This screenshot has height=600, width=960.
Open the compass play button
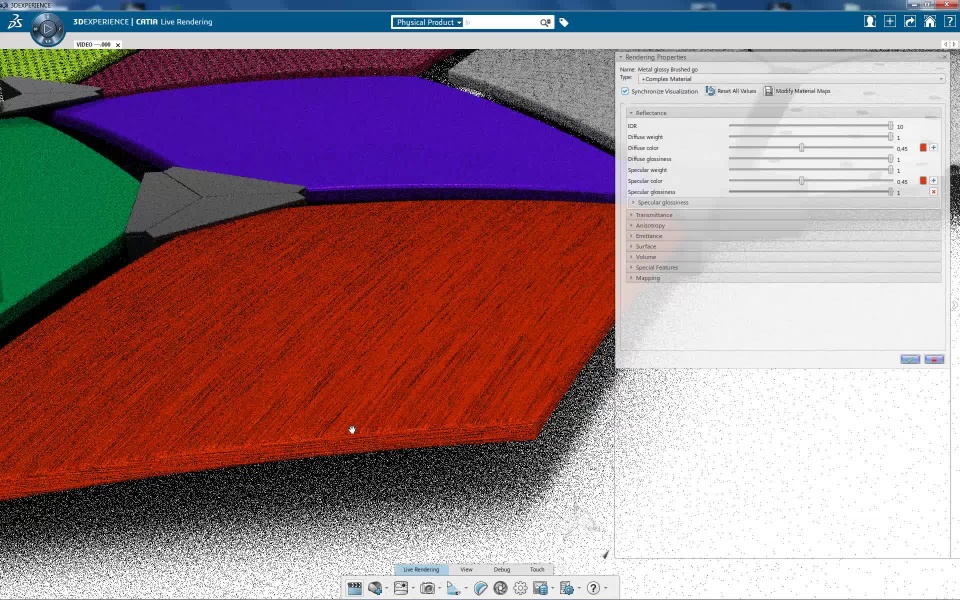coord(48,28)
